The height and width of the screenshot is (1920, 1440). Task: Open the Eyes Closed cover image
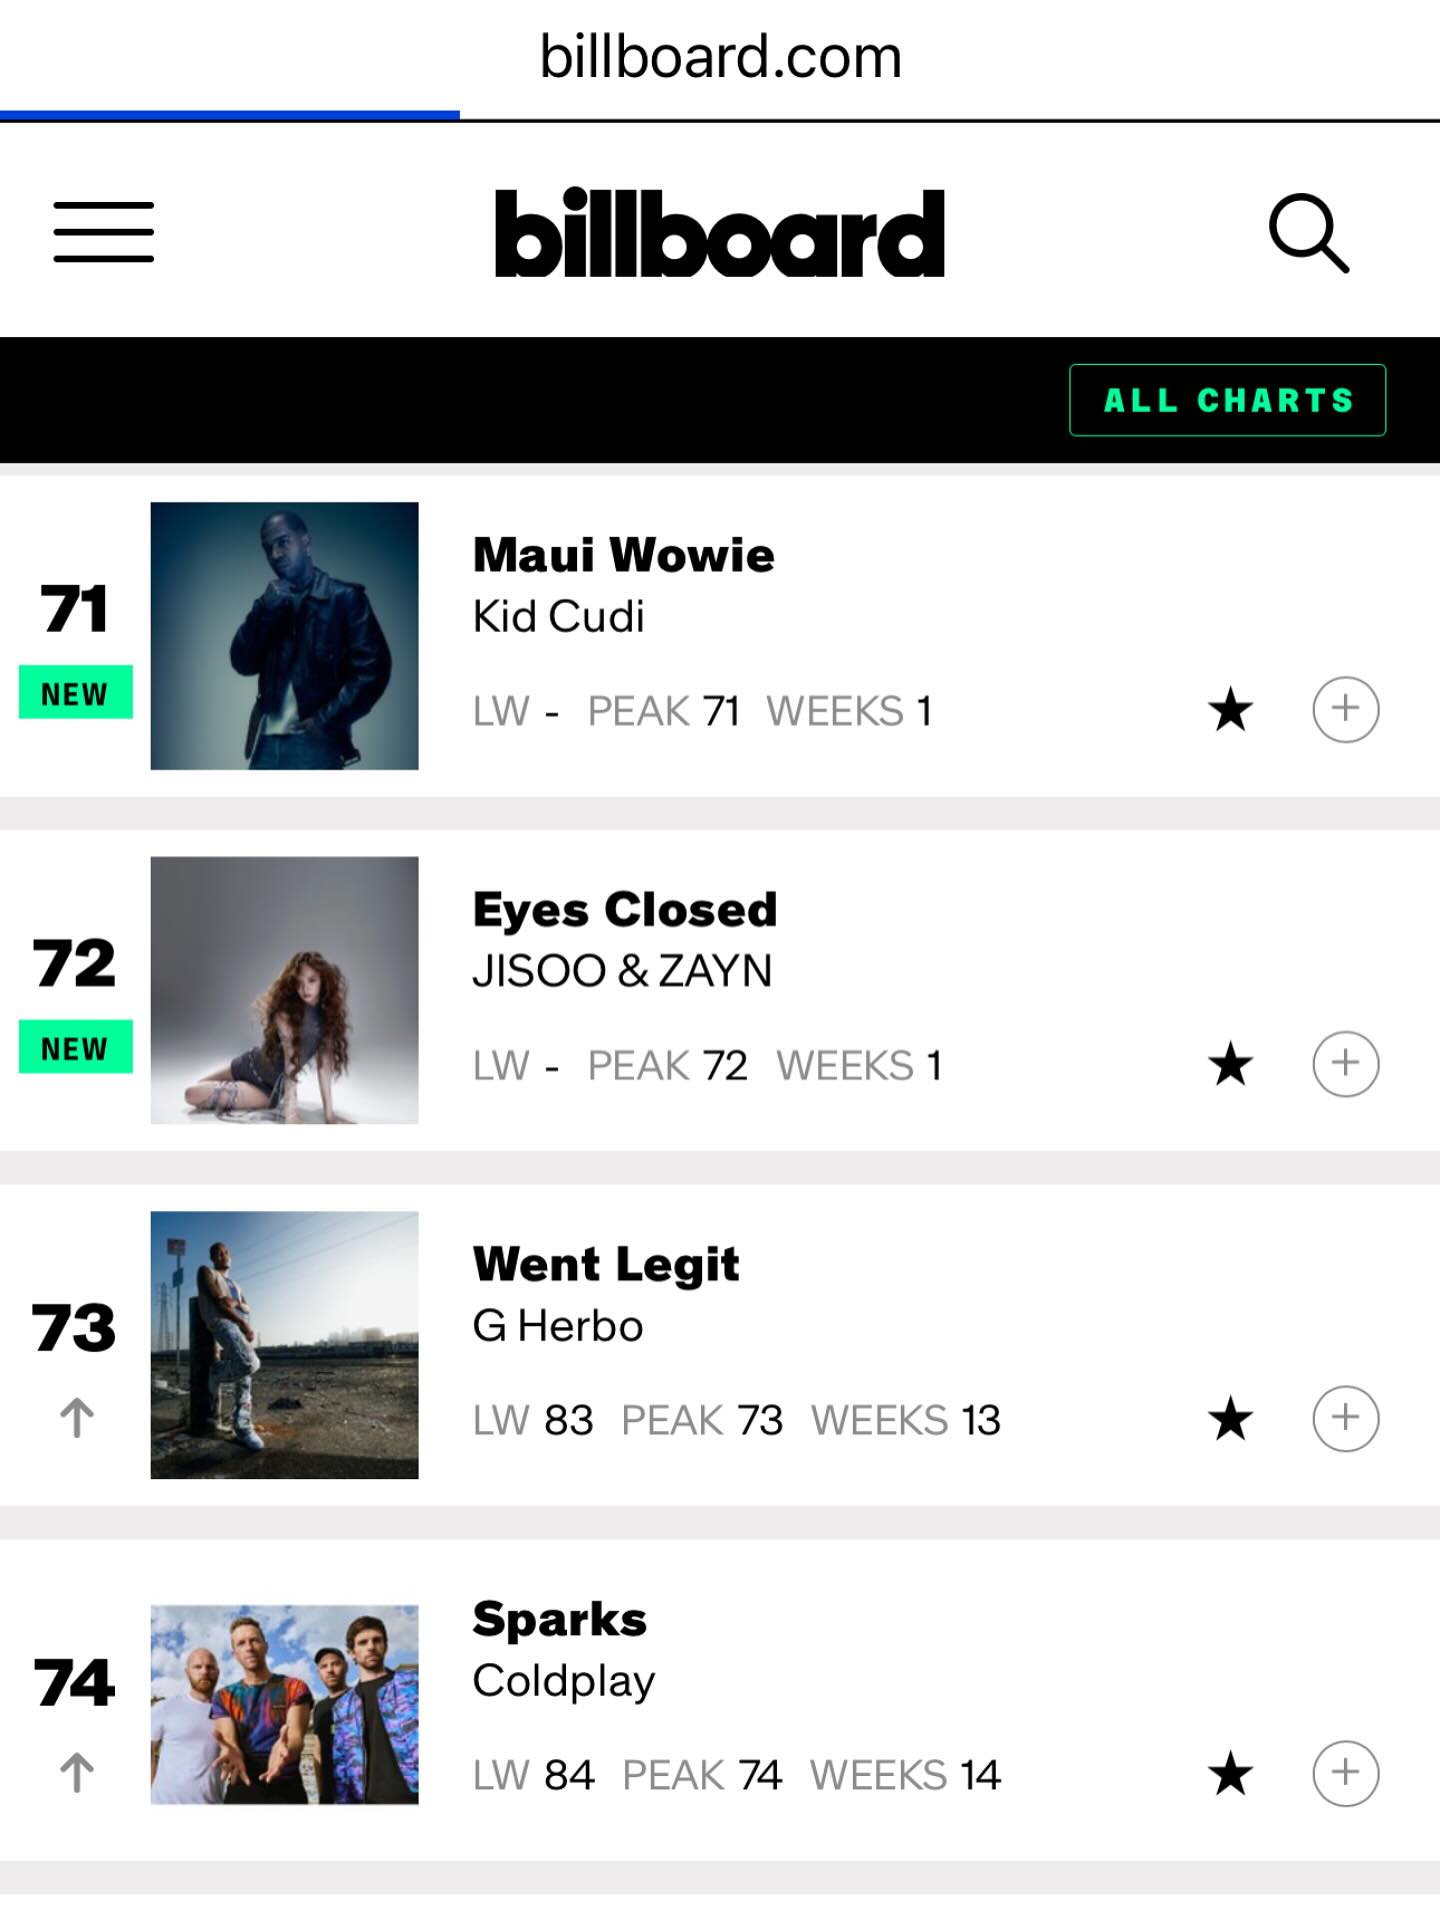[x=284, y=990]
